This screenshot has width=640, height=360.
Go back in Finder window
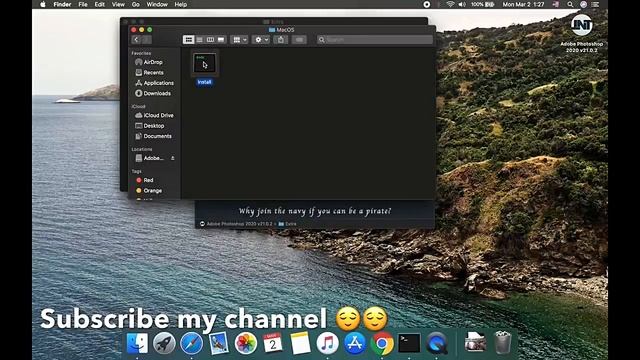coord(136,40)
